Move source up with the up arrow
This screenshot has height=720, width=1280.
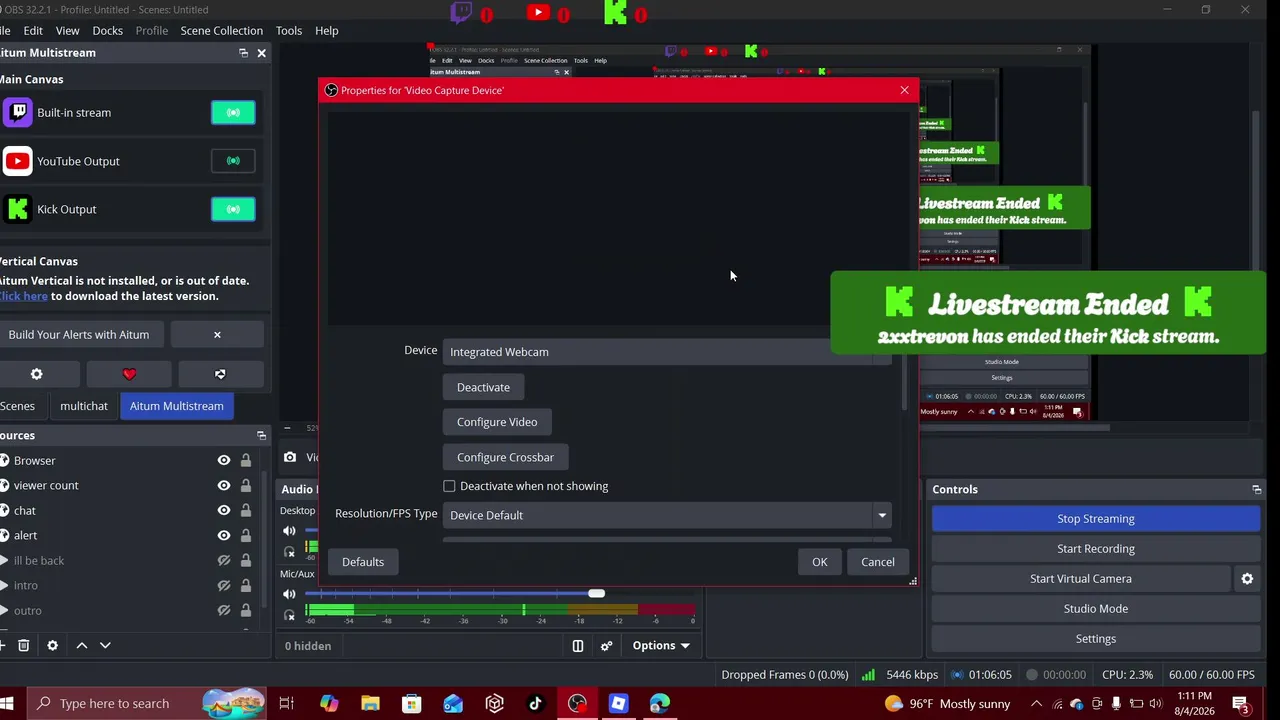[82, 646]
